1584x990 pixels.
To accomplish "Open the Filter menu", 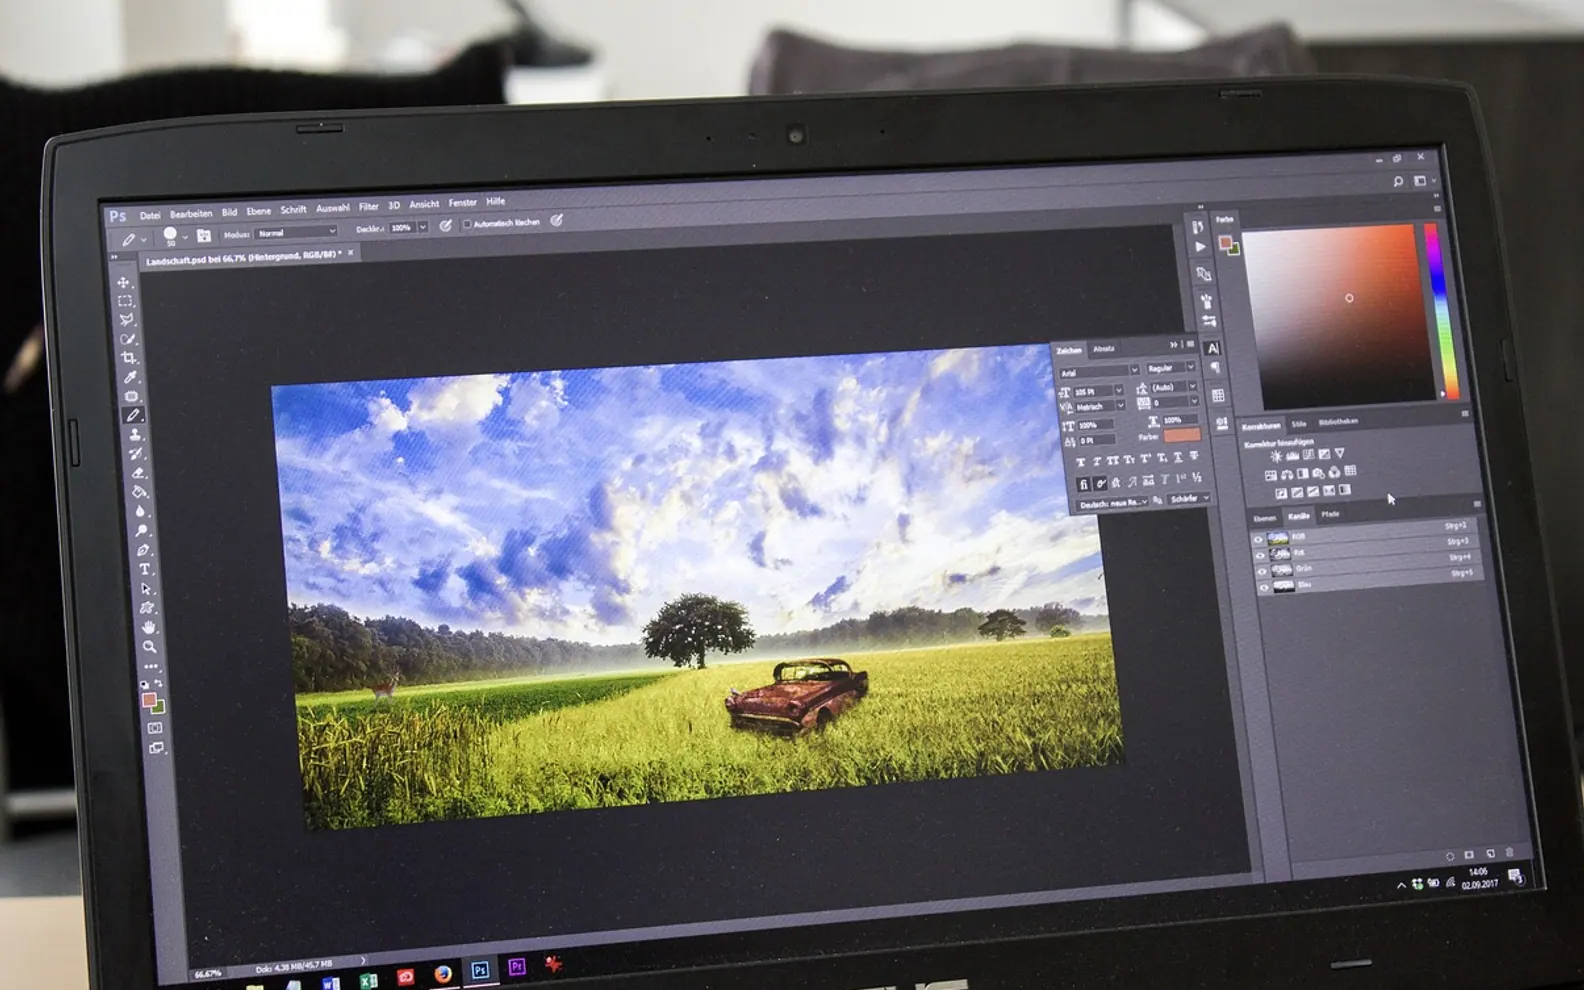I will coord(369,206).
